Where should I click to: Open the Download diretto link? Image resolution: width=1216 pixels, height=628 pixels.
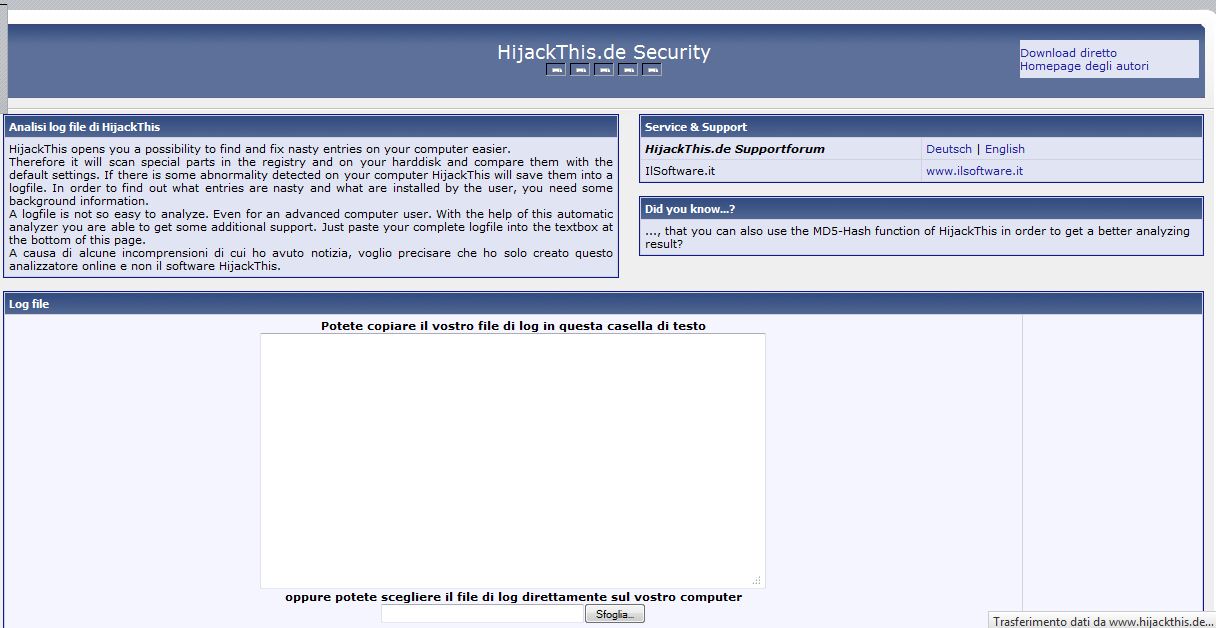click(1068, 53)
